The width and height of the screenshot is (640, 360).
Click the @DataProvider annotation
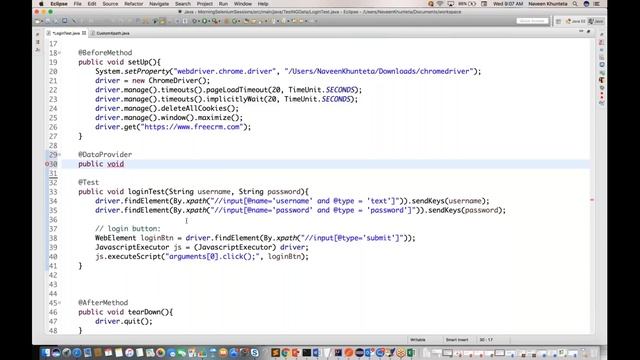105,155
